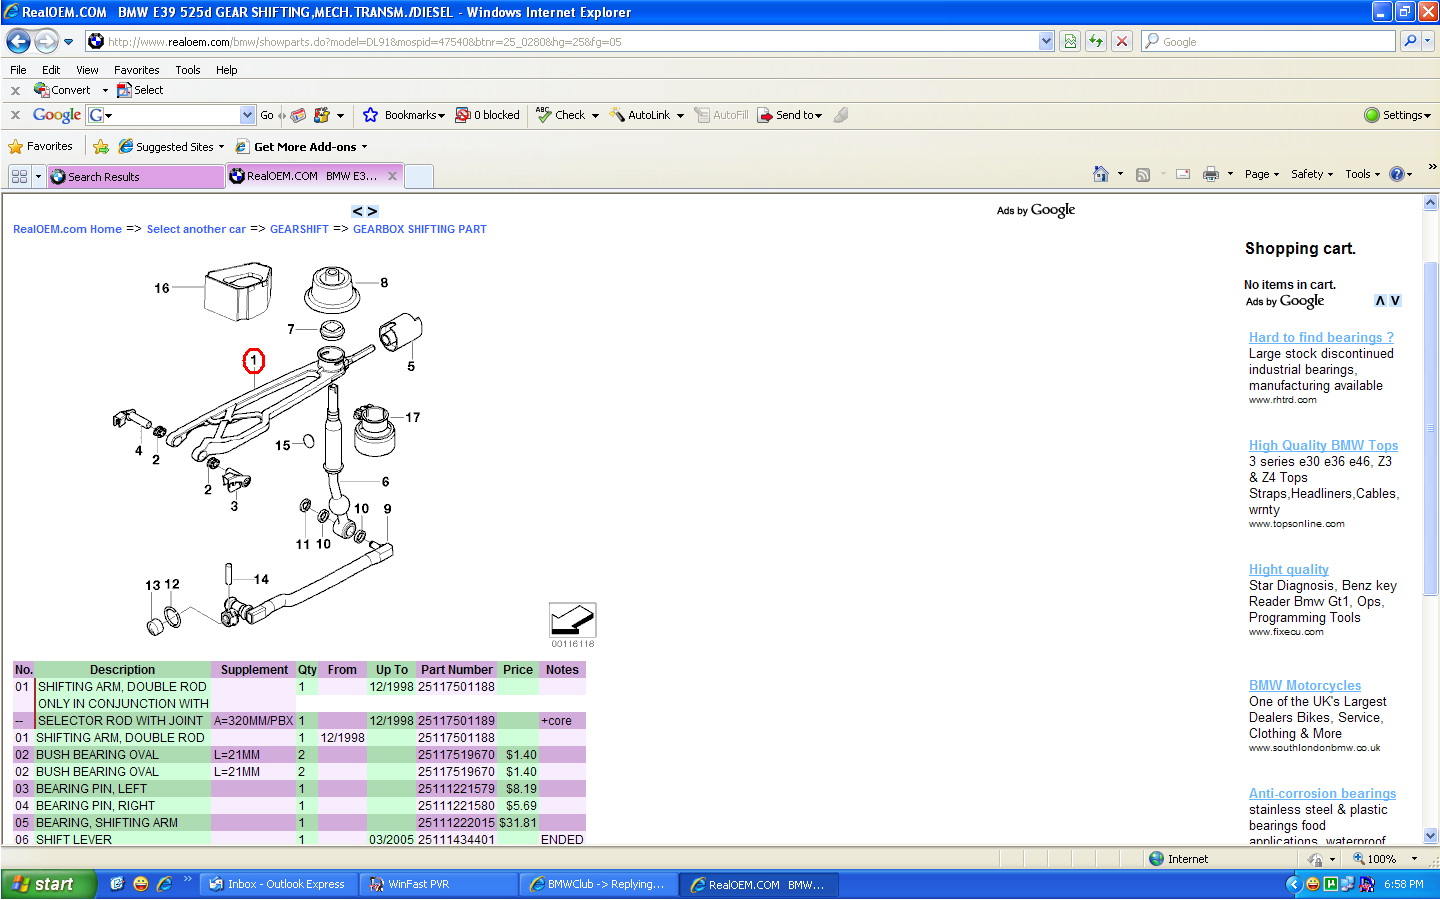Switch to BMWClub Replying taskbar item
Screen dimensions: 1440x900
pyautogui.click(x=598, y=884)
